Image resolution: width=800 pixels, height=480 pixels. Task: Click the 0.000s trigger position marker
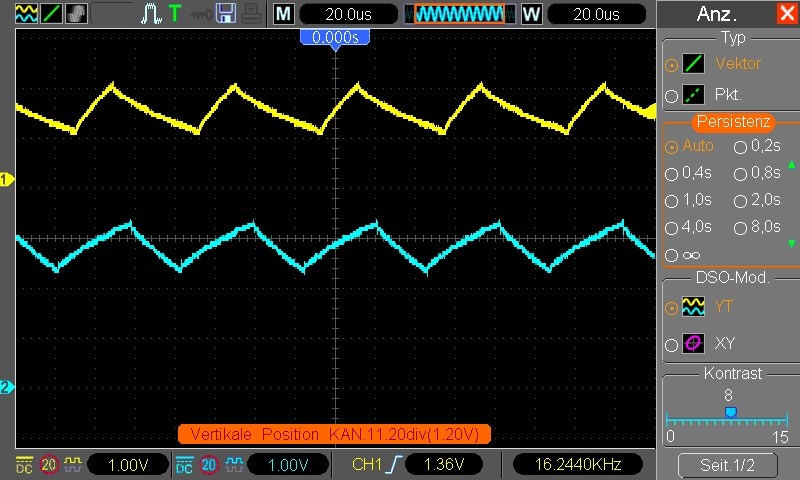[335, 38]
